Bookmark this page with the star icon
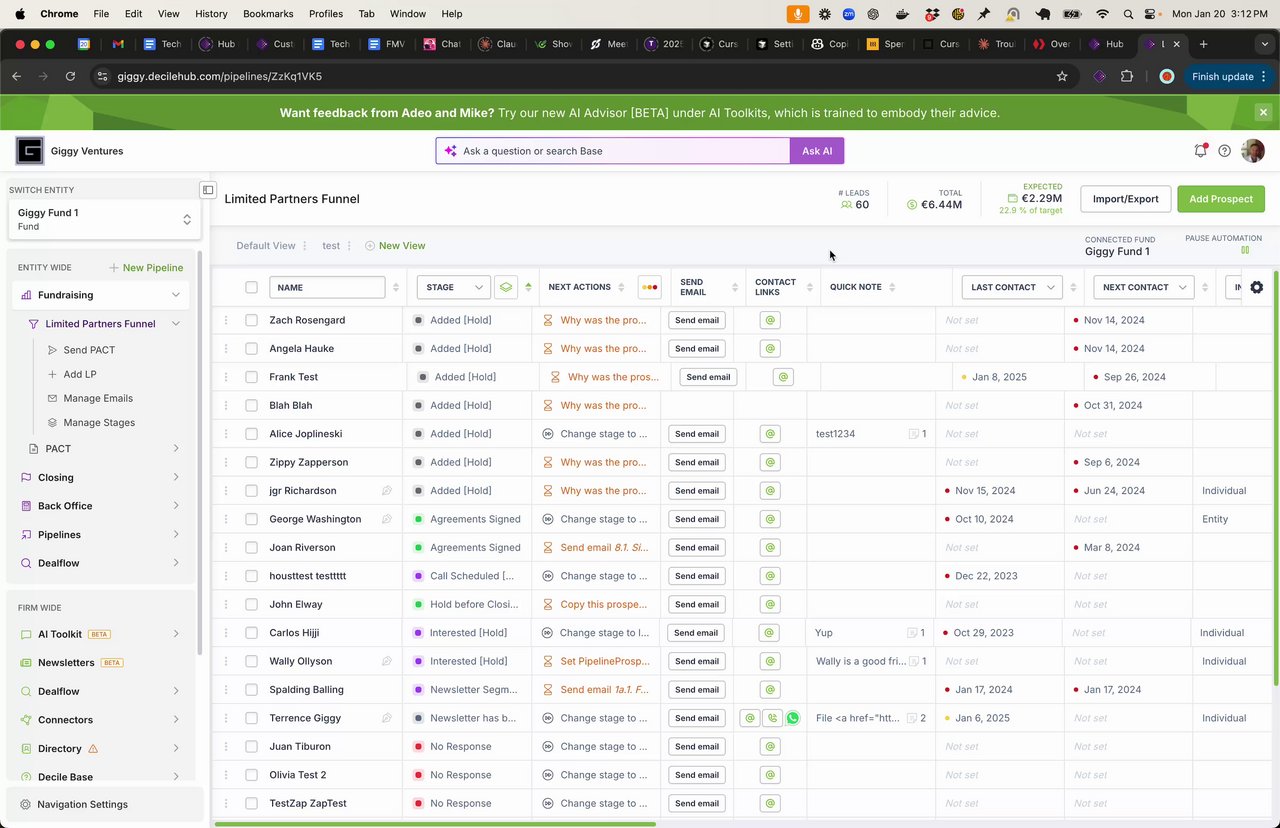The image size is (1280, 828). point(1062,76)
